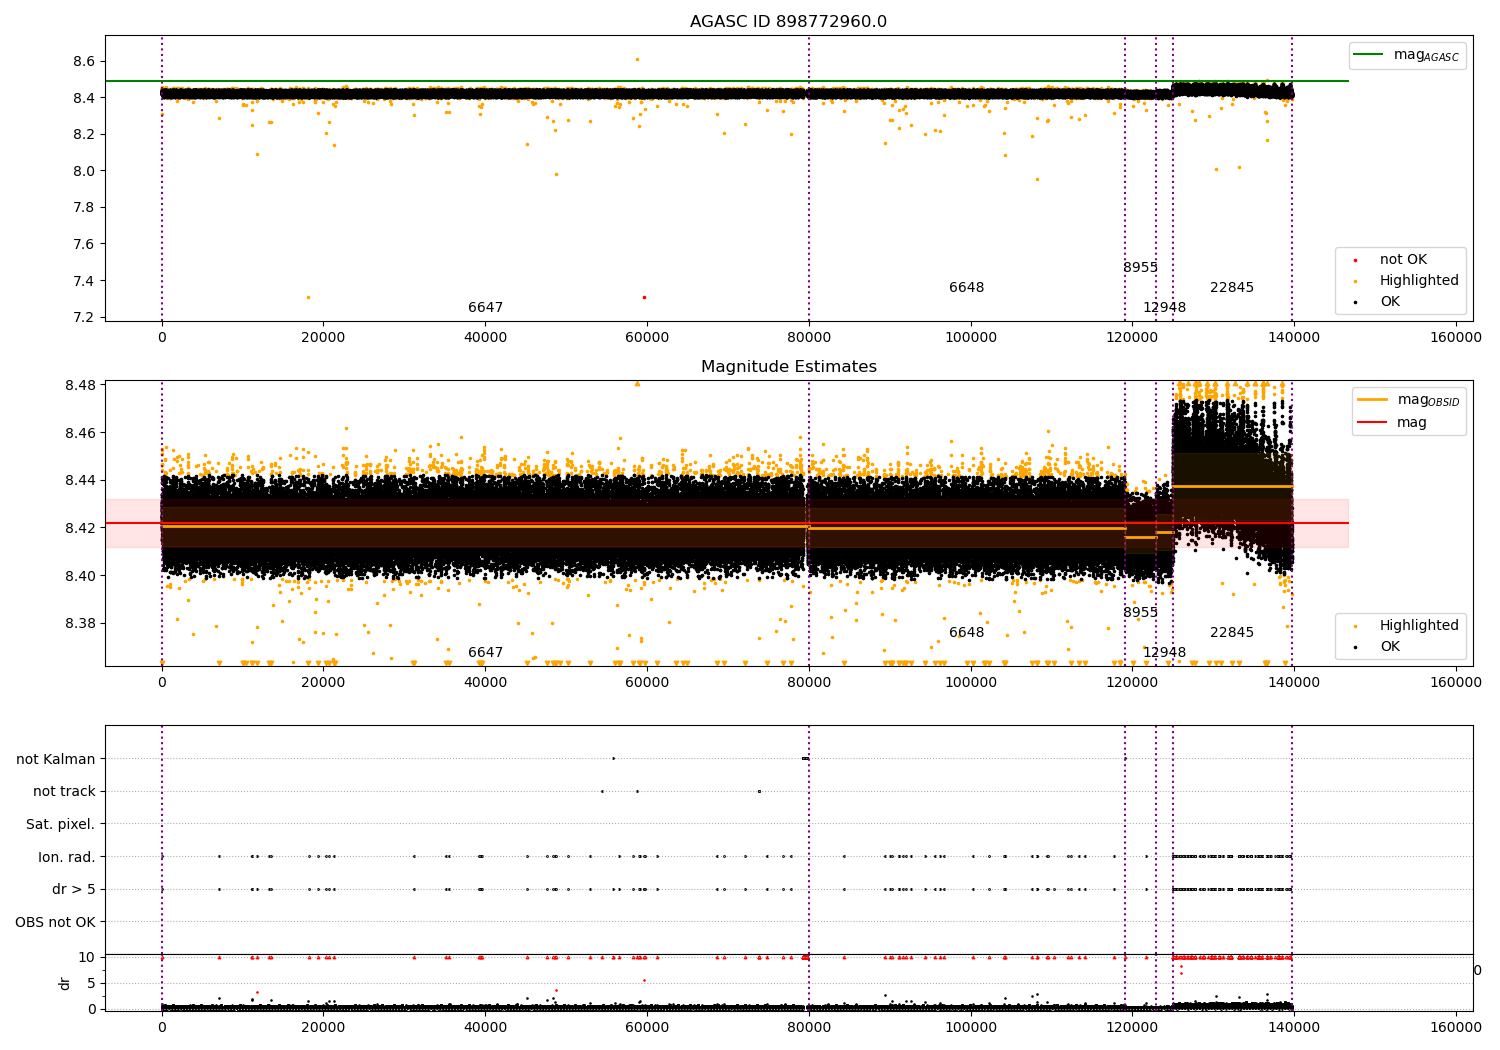This screenshot has width=1500, height=1050.
Task: Click the 'Sat. pixel.' axis label
Action: [60, 824]
